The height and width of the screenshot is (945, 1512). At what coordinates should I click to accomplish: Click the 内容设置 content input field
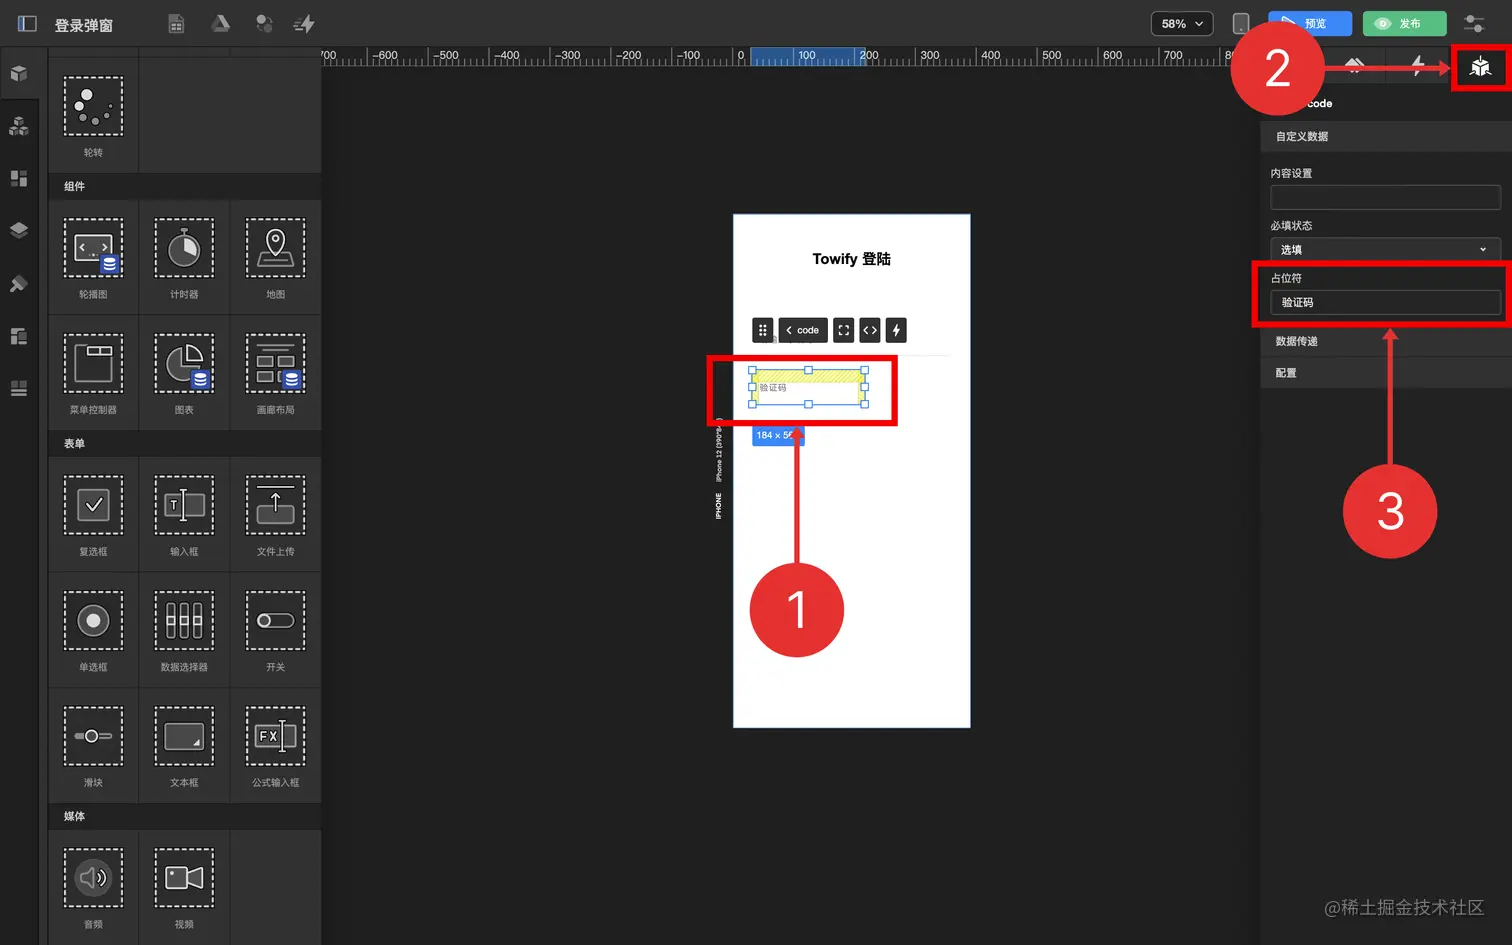coord(1385,197)
